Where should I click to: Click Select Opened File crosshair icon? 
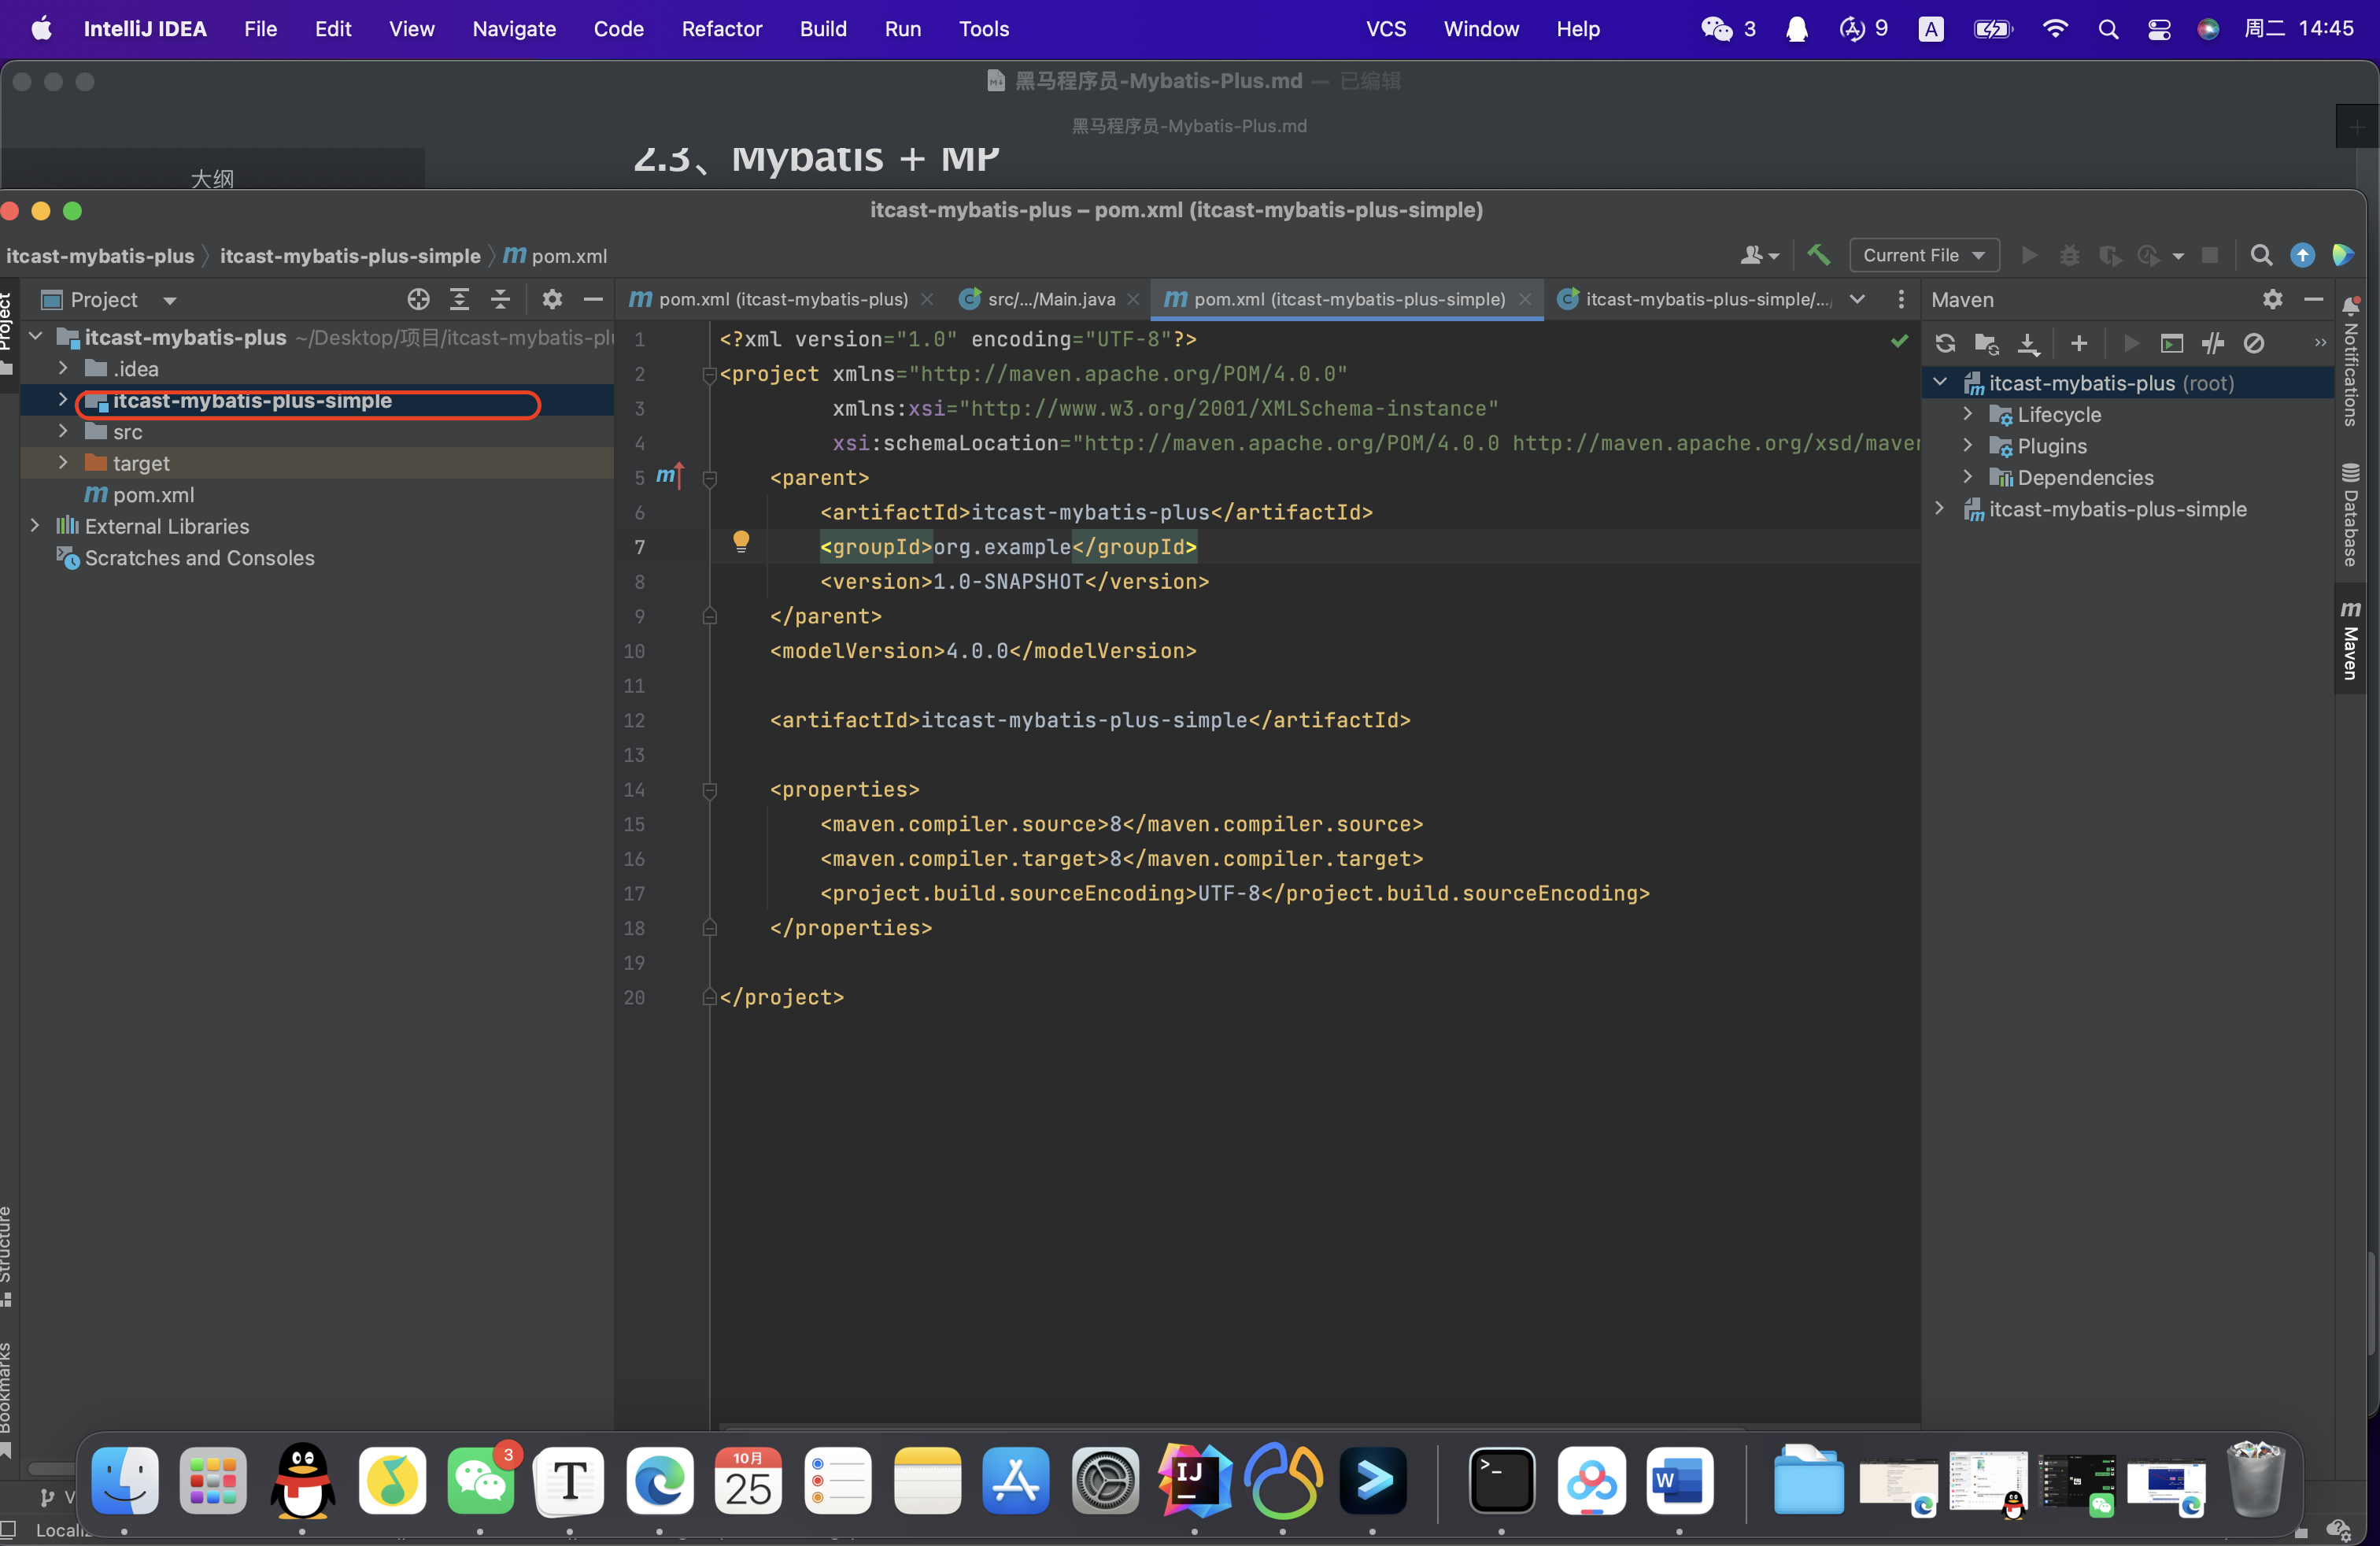[x=418, y=299]
